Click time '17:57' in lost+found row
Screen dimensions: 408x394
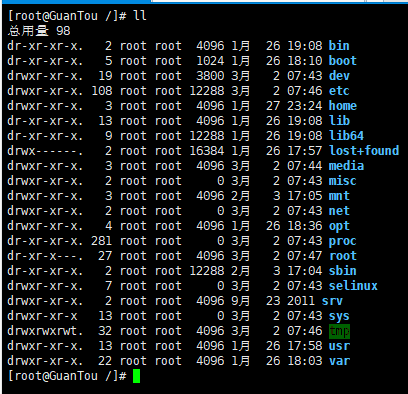point(305,151)
